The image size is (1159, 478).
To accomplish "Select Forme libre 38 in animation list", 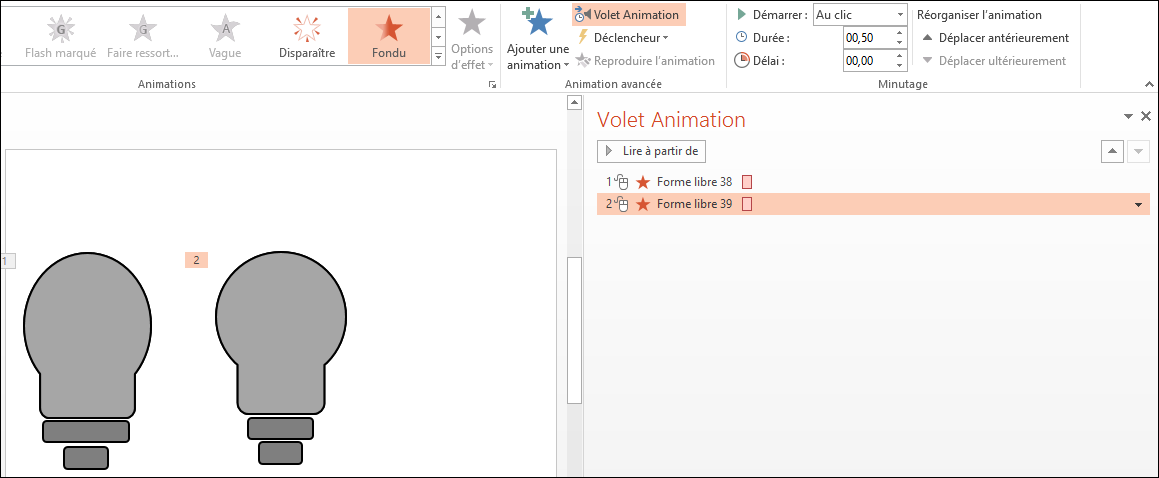I will coord(694,182).
